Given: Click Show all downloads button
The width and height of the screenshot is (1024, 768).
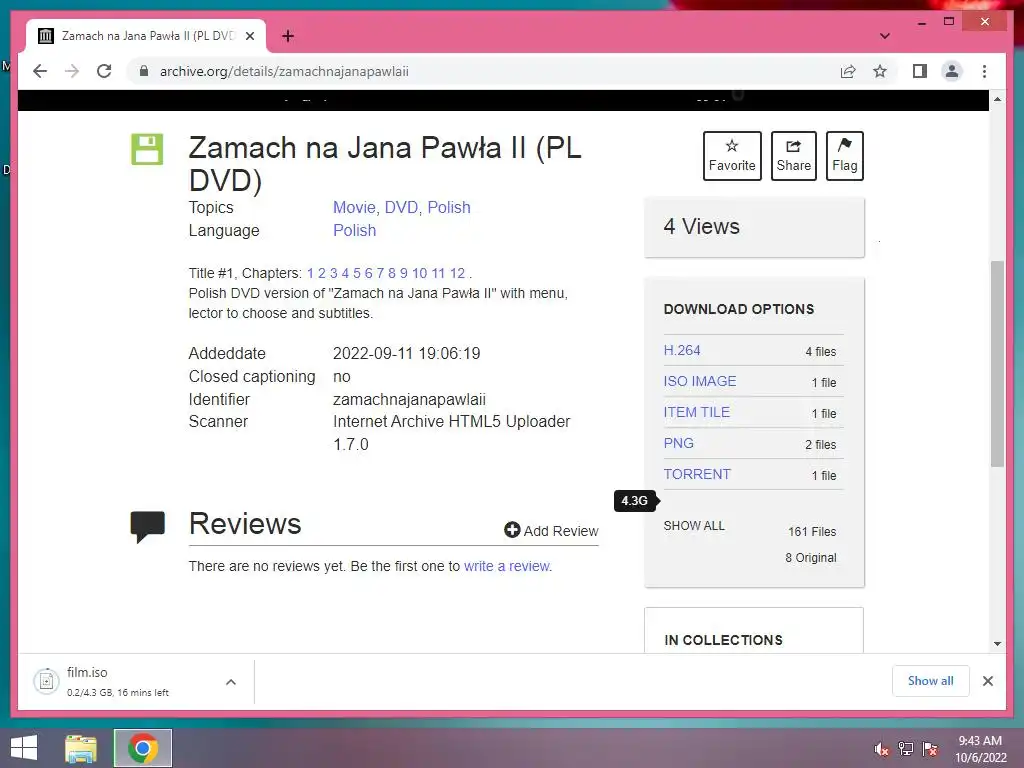Looking at the screenshot, I should [931, 681].
